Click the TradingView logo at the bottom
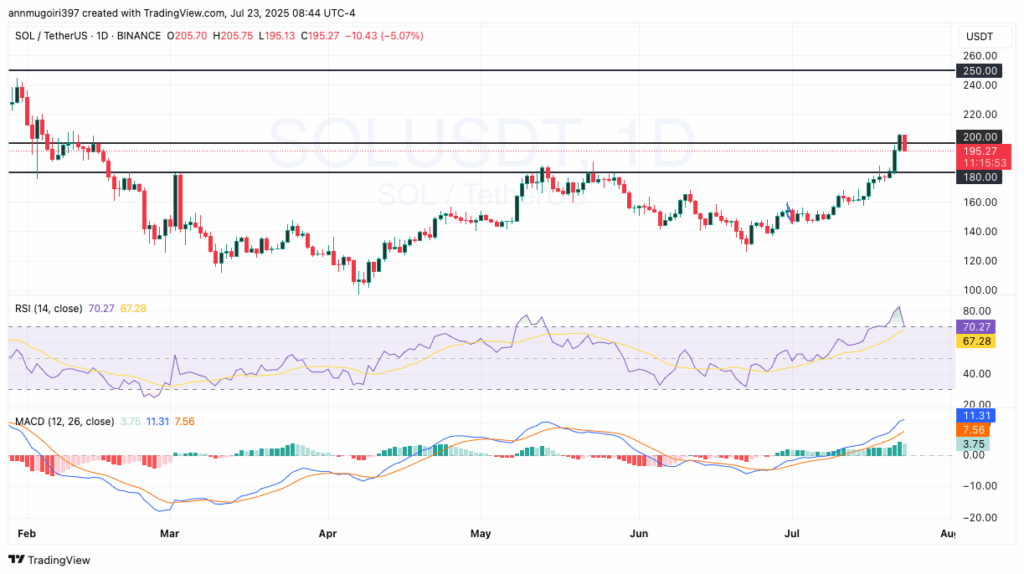1024x574 pixels. pyautogui.click(x=49, y=560)
